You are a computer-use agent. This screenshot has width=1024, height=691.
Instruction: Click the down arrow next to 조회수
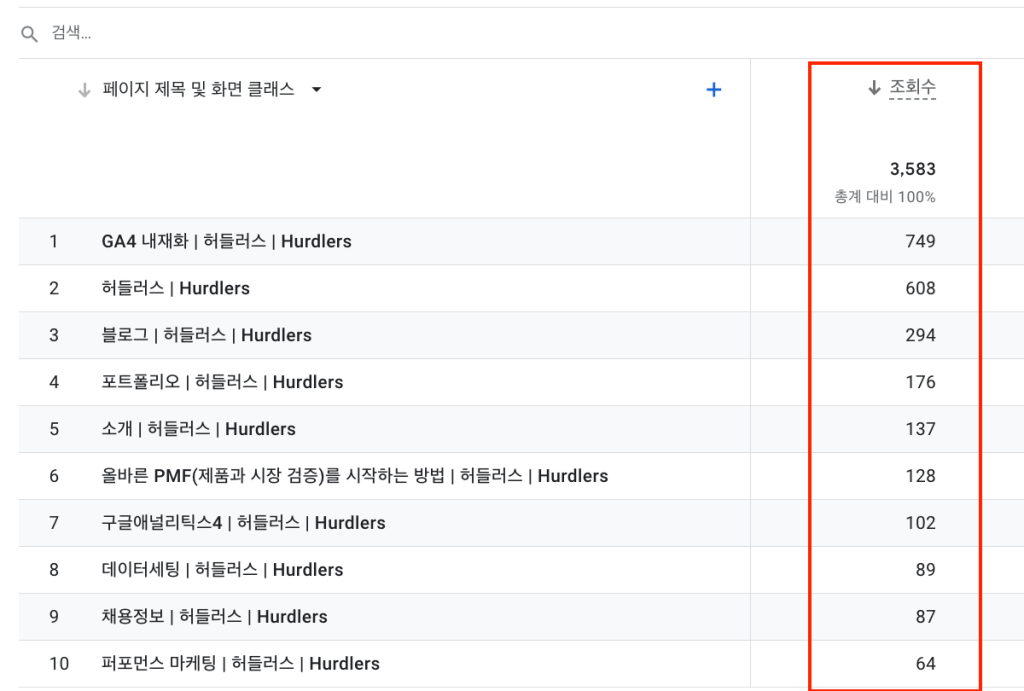[874, 88]
